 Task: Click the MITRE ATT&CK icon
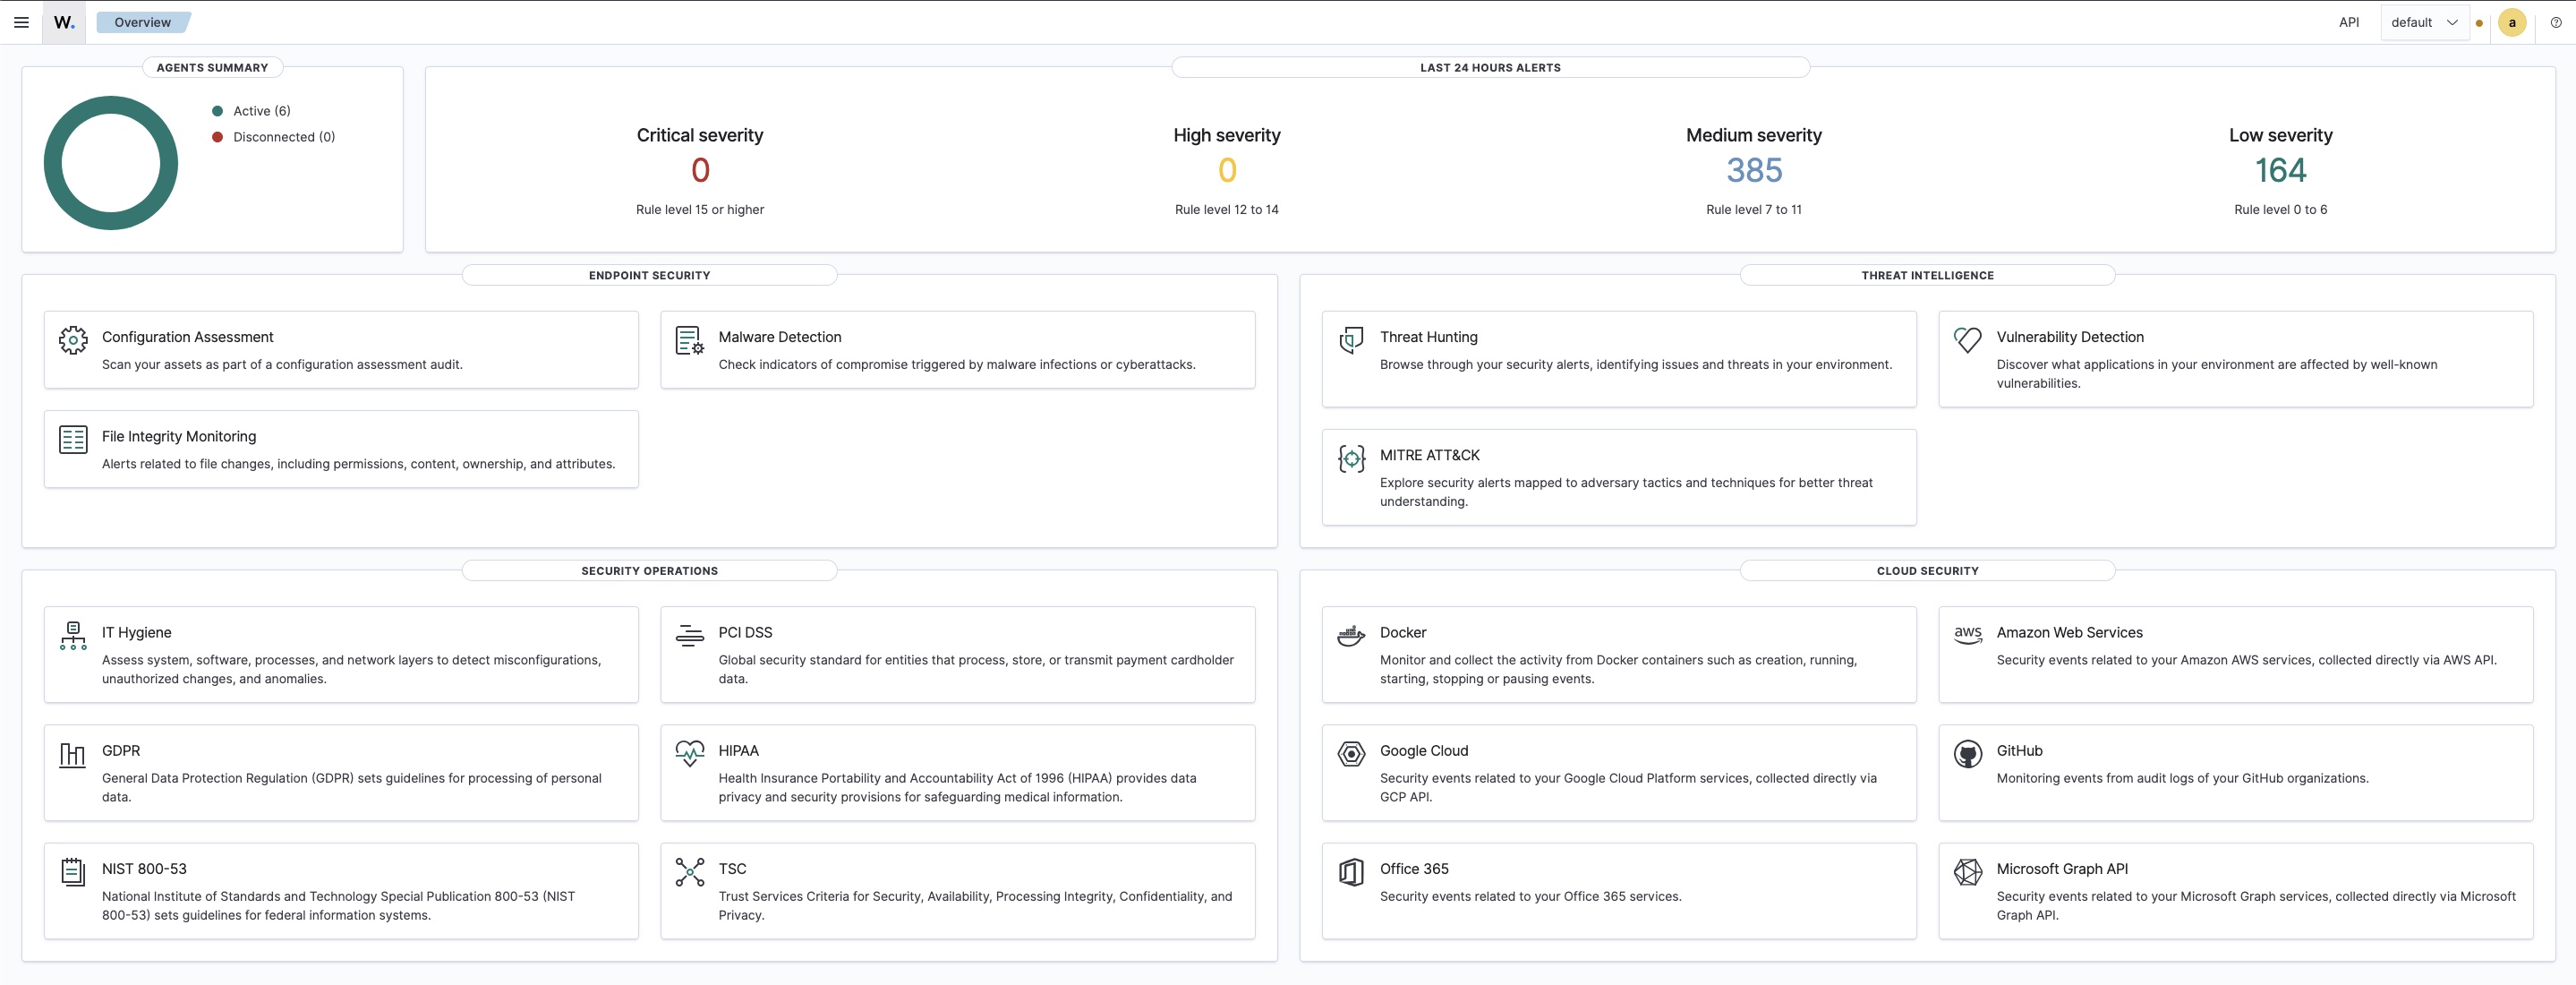tap(1351, 458)
